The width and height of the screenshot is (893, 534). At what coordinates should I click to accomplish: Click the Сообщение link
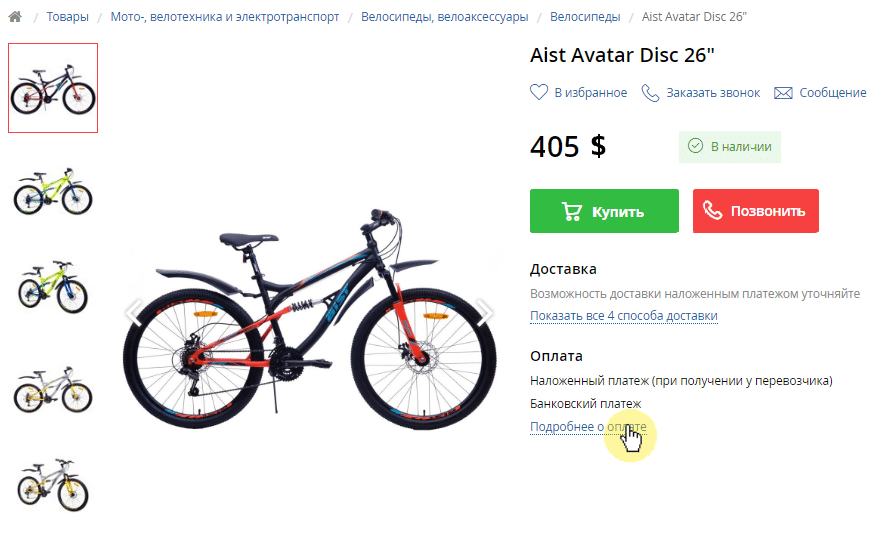[833, 93]
